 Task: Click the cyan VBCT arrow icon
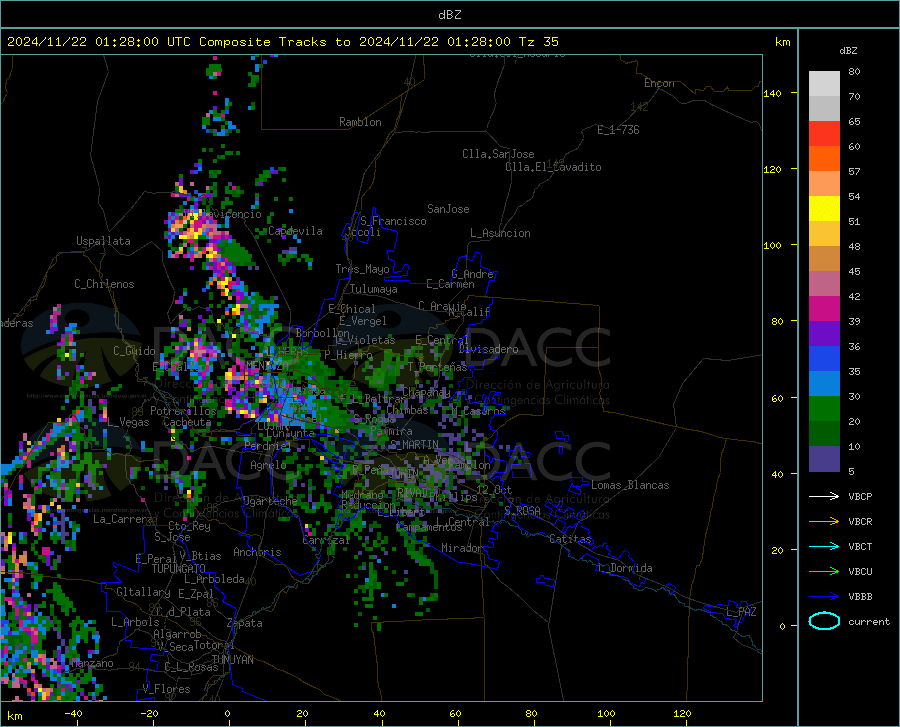824,546
